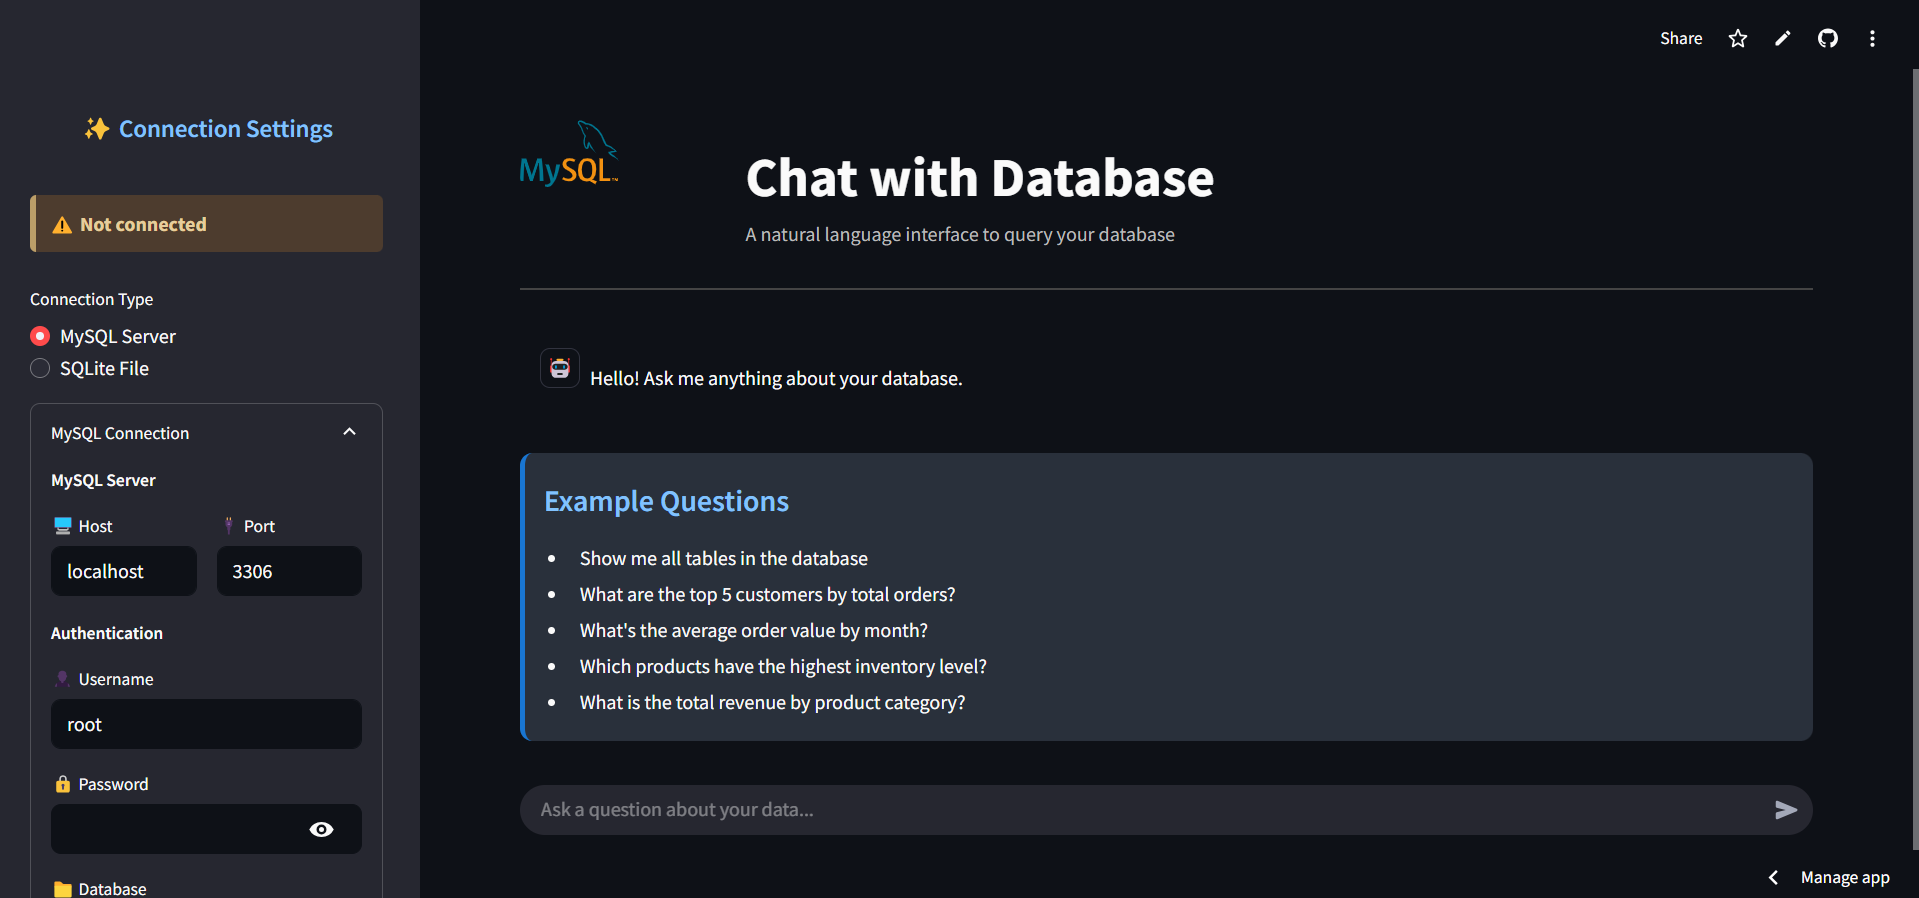Open the three-dot options menu

point(1872,38)
